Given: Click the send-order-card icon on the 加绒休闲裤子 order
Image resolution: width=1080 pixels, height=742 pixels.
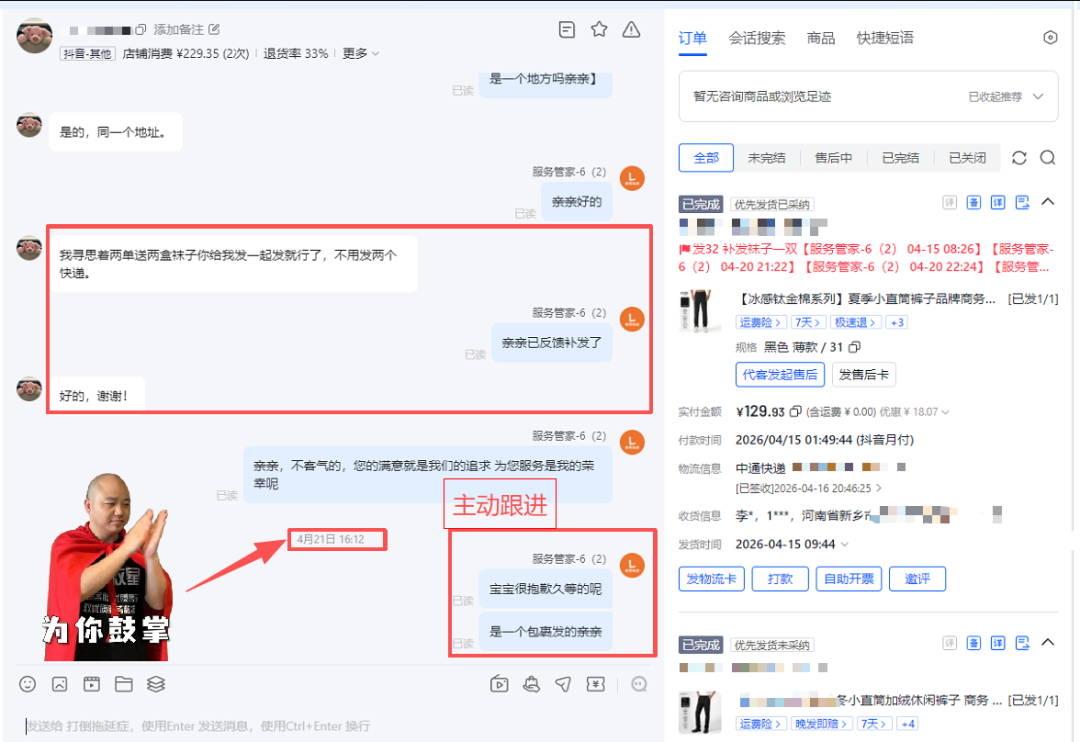Looking at the screenshot, I should pyautogui.click(x=1022, y=643).
